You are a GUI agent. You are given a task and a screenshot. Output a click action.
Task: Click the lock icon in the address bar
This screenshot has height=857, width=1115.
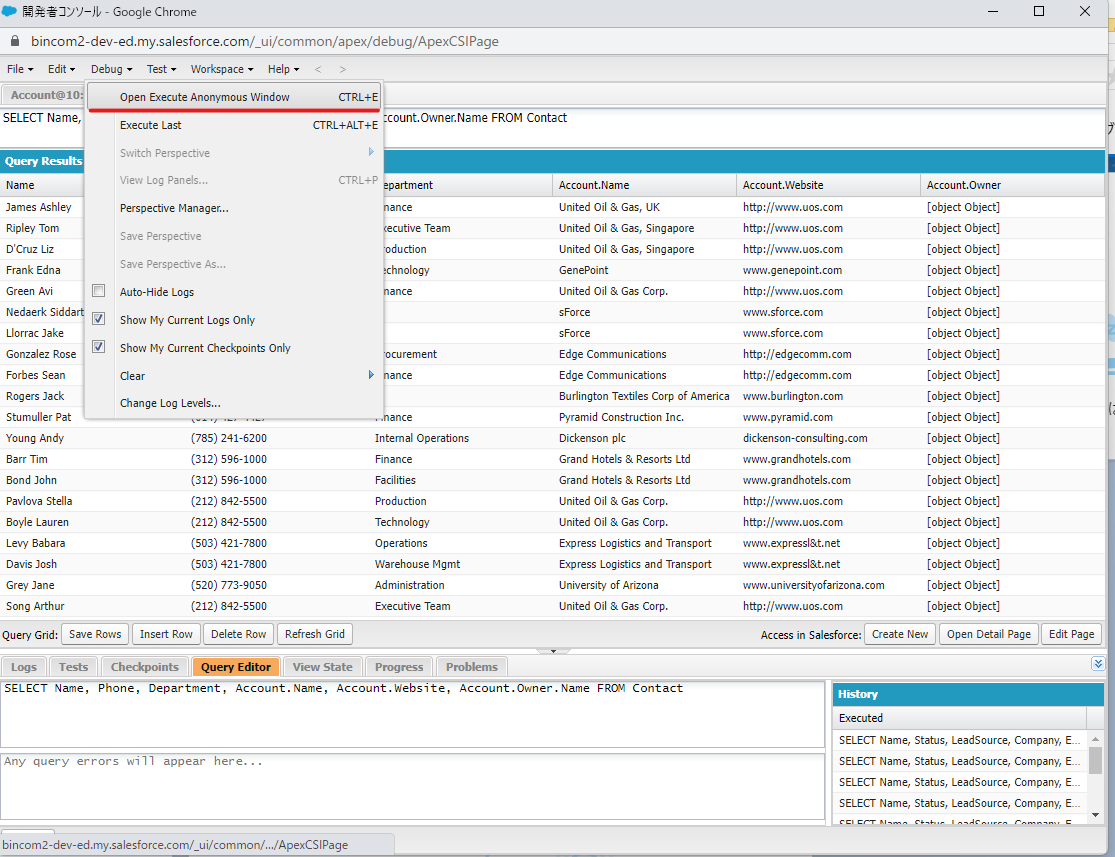(14, 42)
